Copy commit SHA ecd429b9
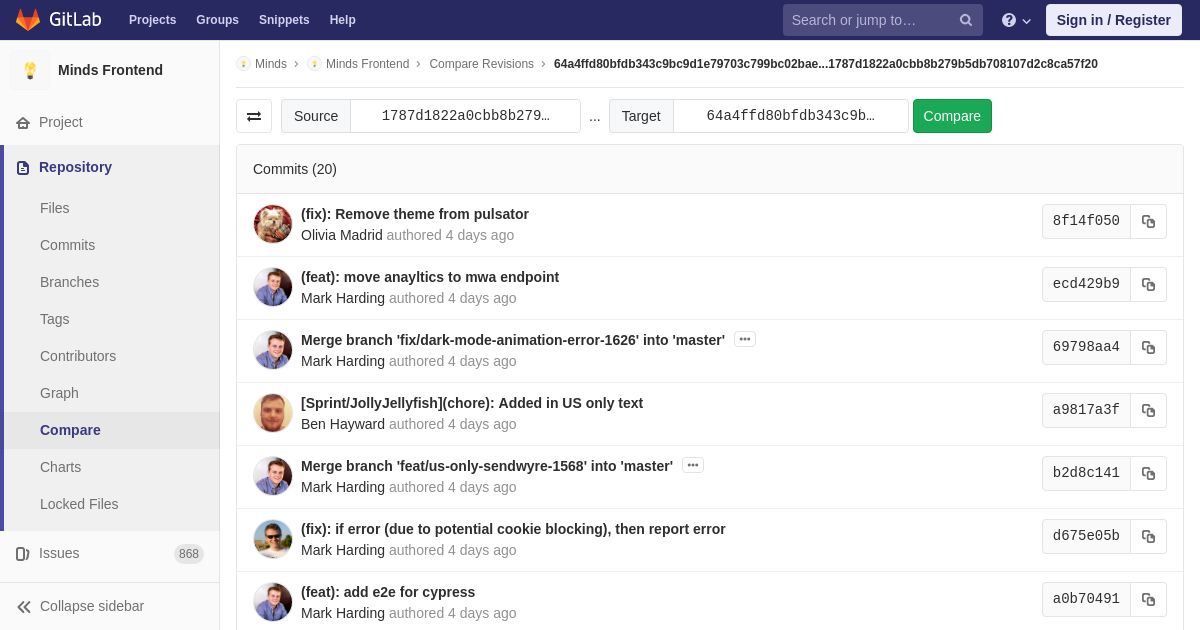The width and height of the screenshot is (1200, 630). tap(1148, 284)
